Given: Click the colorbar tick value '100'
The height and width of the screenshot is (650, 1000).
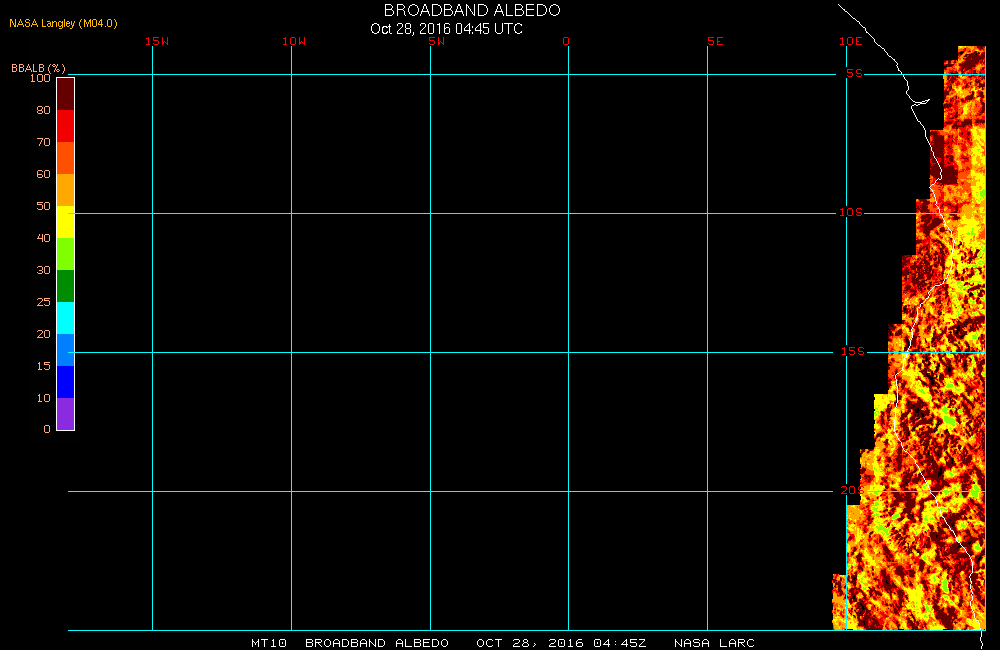Looking at the screenshot, I should click(40, 78).
